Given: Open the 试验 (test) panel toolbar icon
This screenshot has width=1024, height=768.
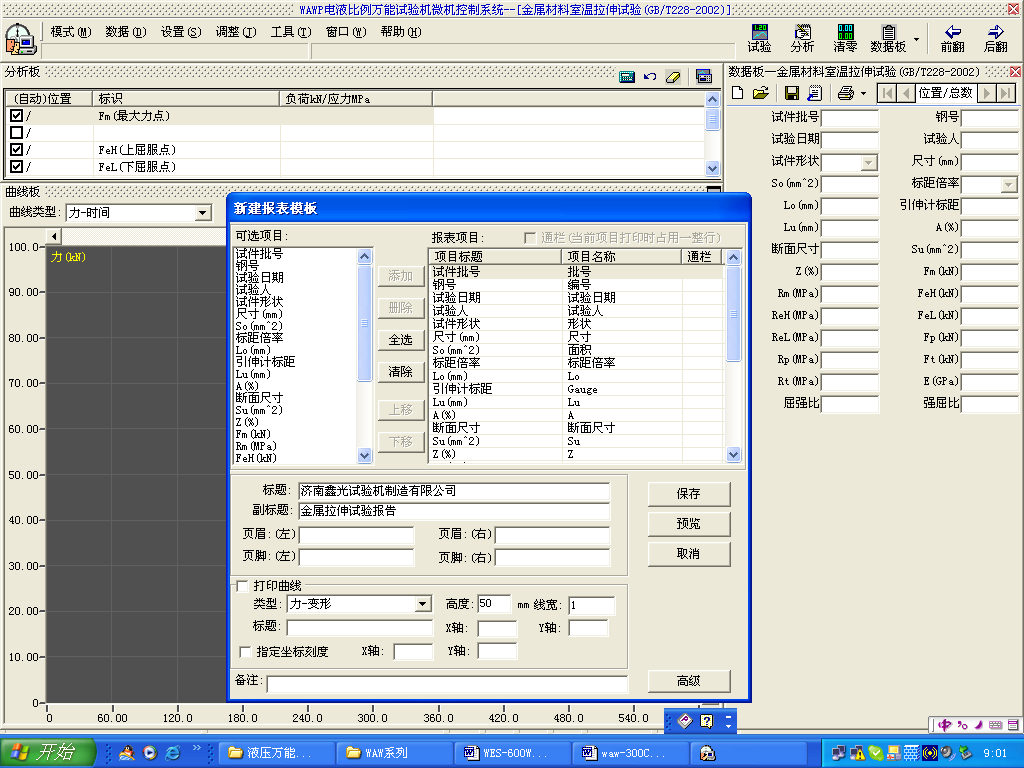Looking at the screenshot, I should pyautogui.click(x=759, y=39).
